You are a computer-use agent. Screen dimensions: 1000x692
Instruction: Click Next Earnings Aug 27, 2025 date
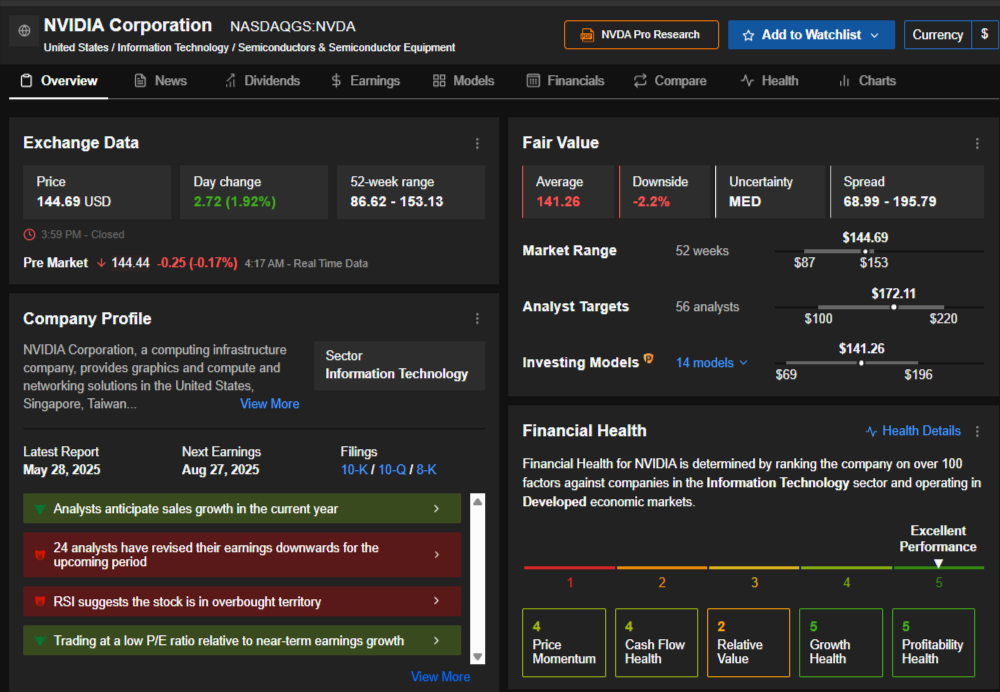tap(221, 470)
